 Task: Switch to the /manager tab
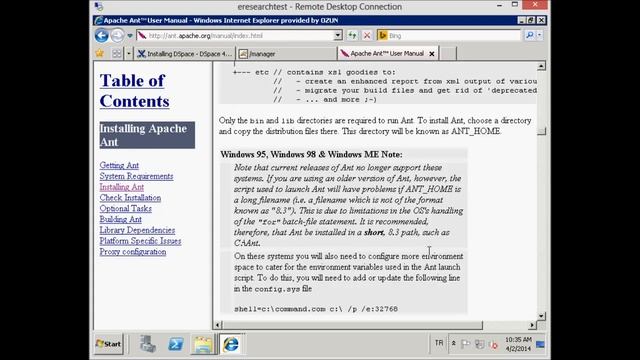point(287,53)
